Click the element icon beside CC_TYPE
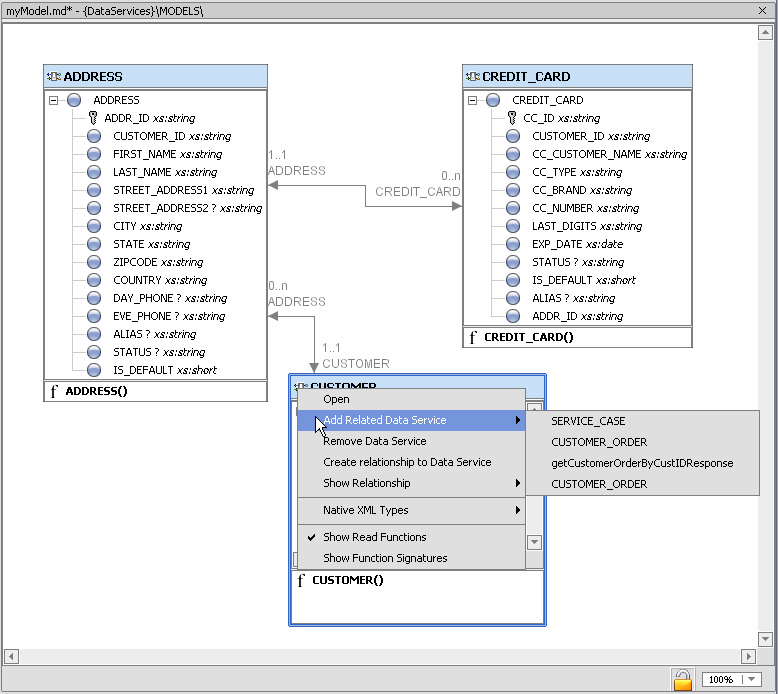778x694 pixels. pyautogui.click(x=513, y=172)
